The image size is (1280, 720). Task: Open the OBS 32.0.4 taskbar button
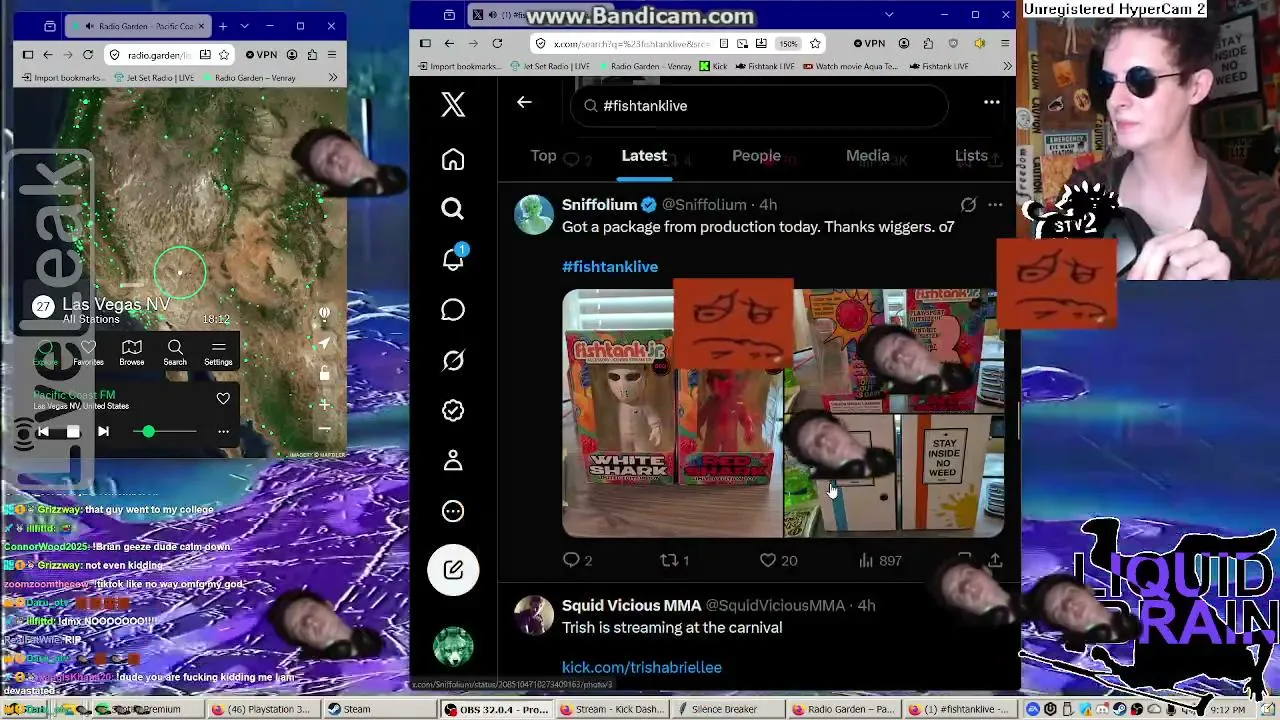tap(496, 709)
